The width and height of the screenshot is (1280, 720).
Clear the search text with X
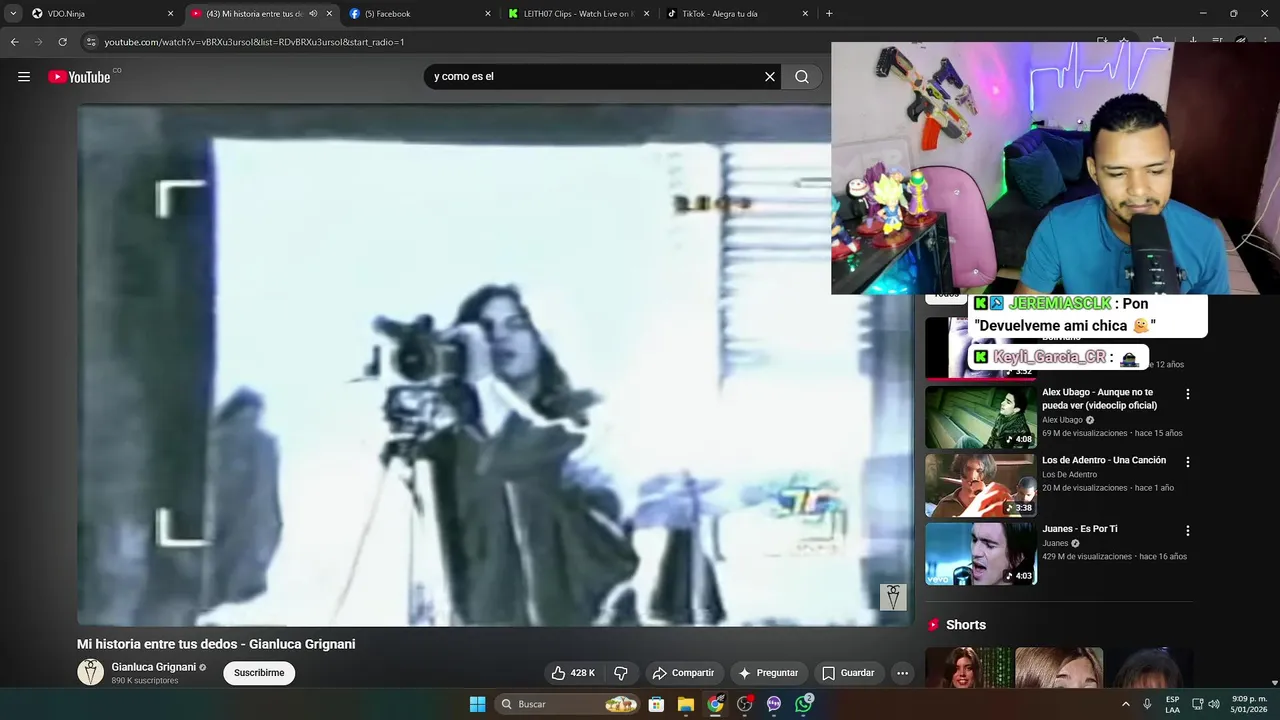click(770, 77)
